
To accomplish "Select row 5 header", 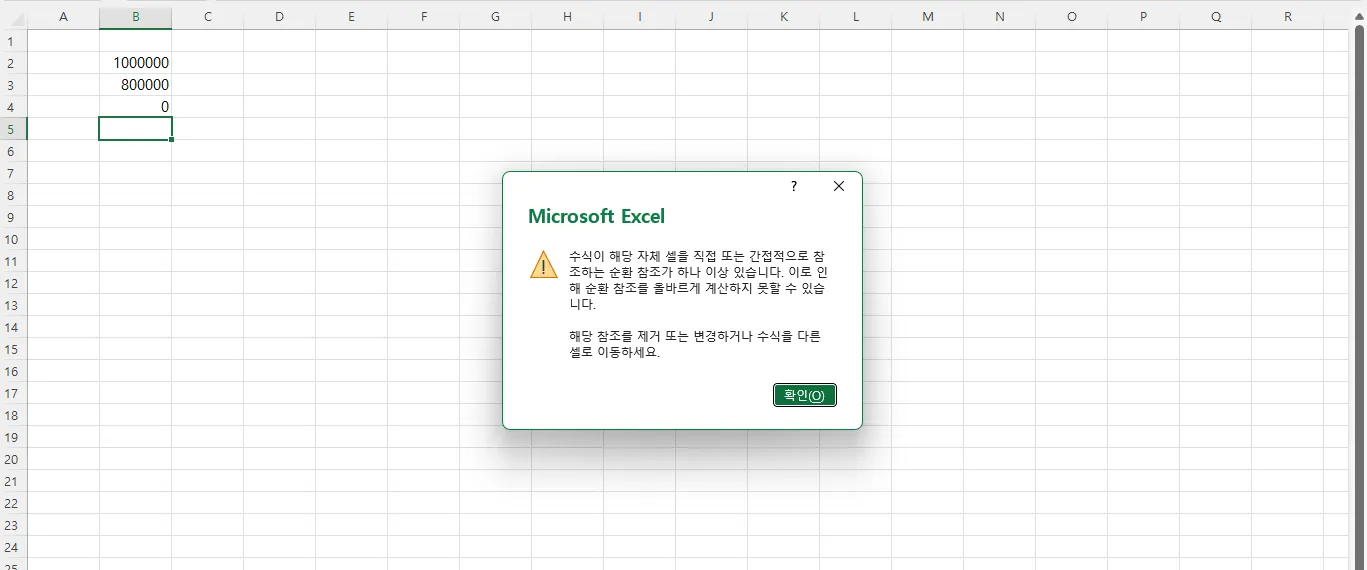I will click(13, 129).
